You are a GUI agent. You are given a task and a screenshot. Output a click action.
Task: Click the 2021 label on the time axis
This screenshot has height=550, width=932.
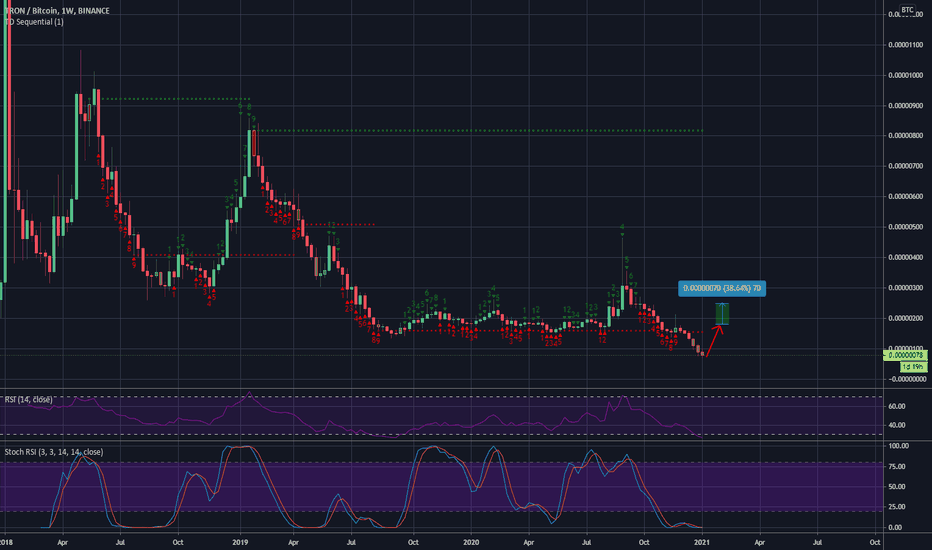click(702, 542)
